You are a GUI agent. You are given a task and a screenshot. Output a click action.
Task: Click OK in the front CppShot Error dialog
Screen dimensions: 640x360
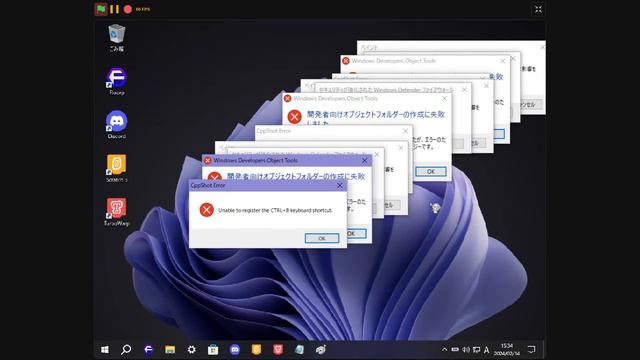[x=322, y=238]
